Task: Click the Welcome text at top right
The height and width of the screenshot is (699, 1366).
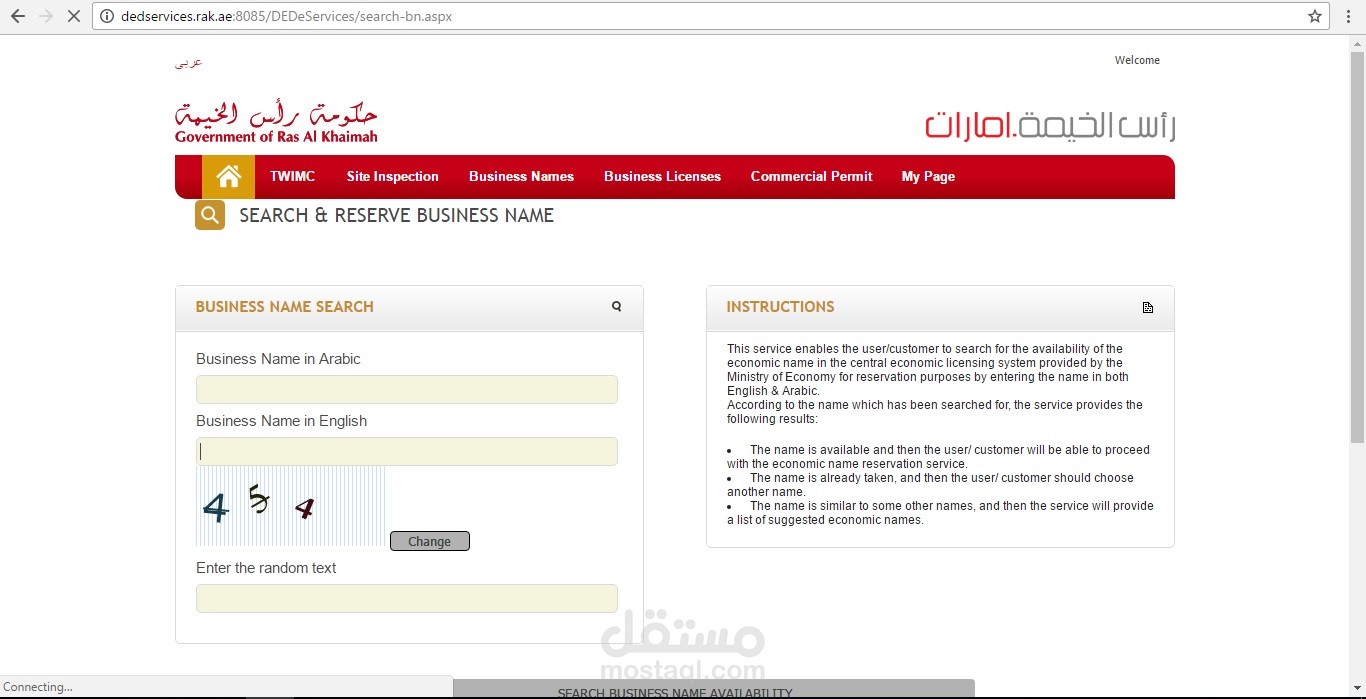Action: [1137, 60]
